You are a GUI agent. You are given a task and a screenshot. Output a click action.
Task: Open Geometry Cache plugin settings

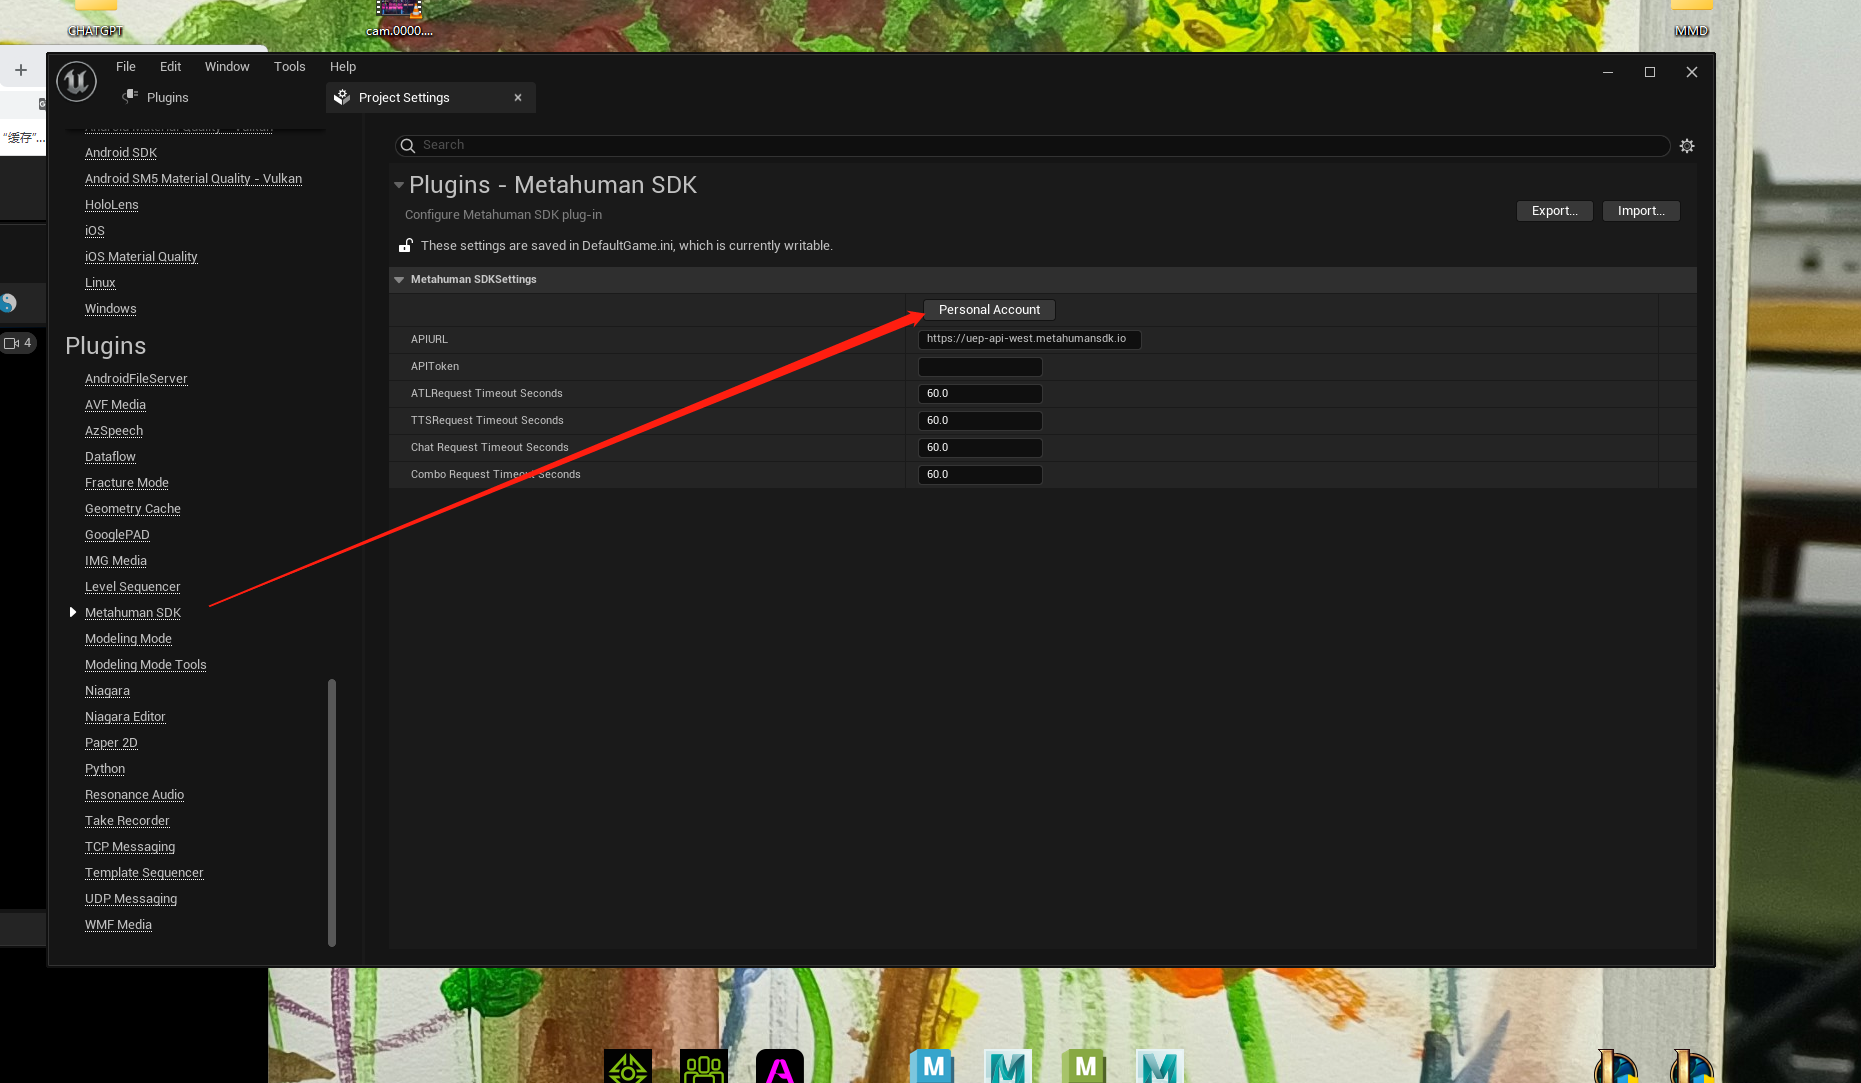click(x=133, y=509)
